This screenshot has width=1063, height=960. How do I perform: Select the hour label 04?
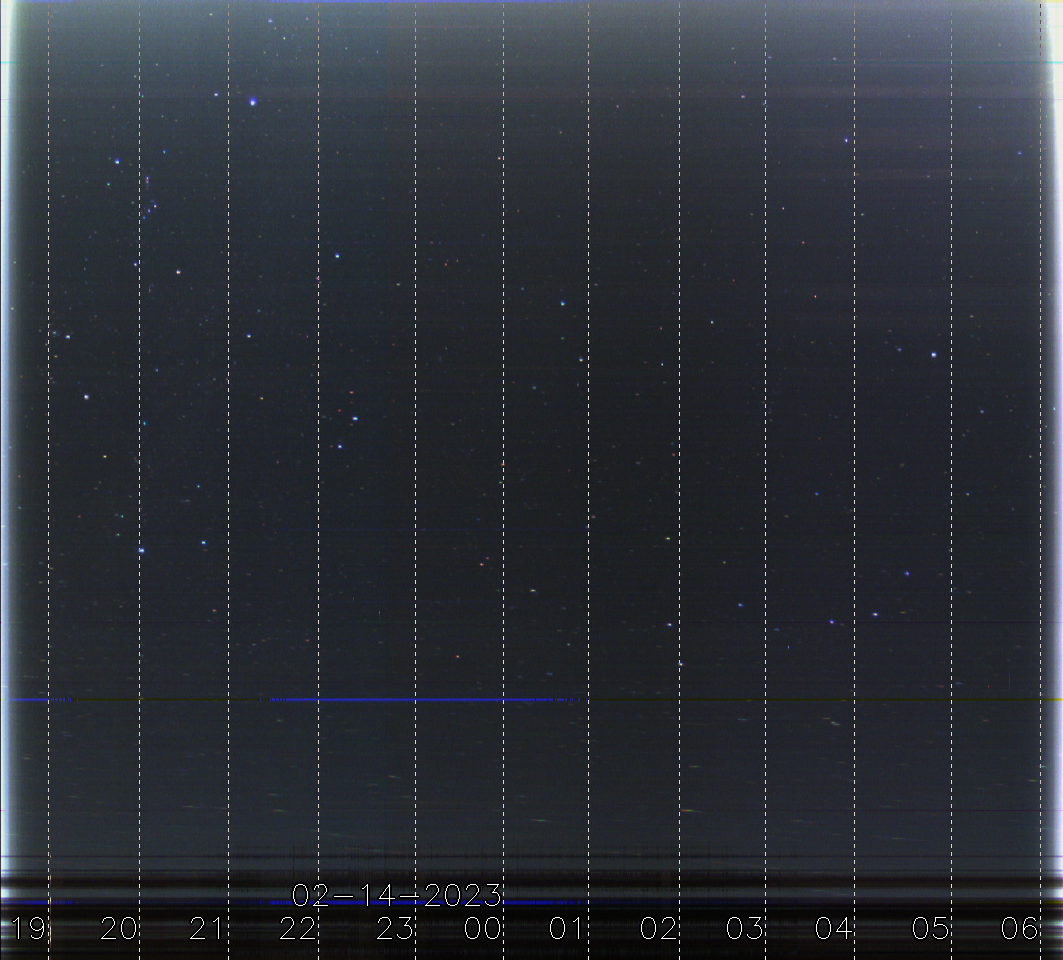tap(833, 928)
